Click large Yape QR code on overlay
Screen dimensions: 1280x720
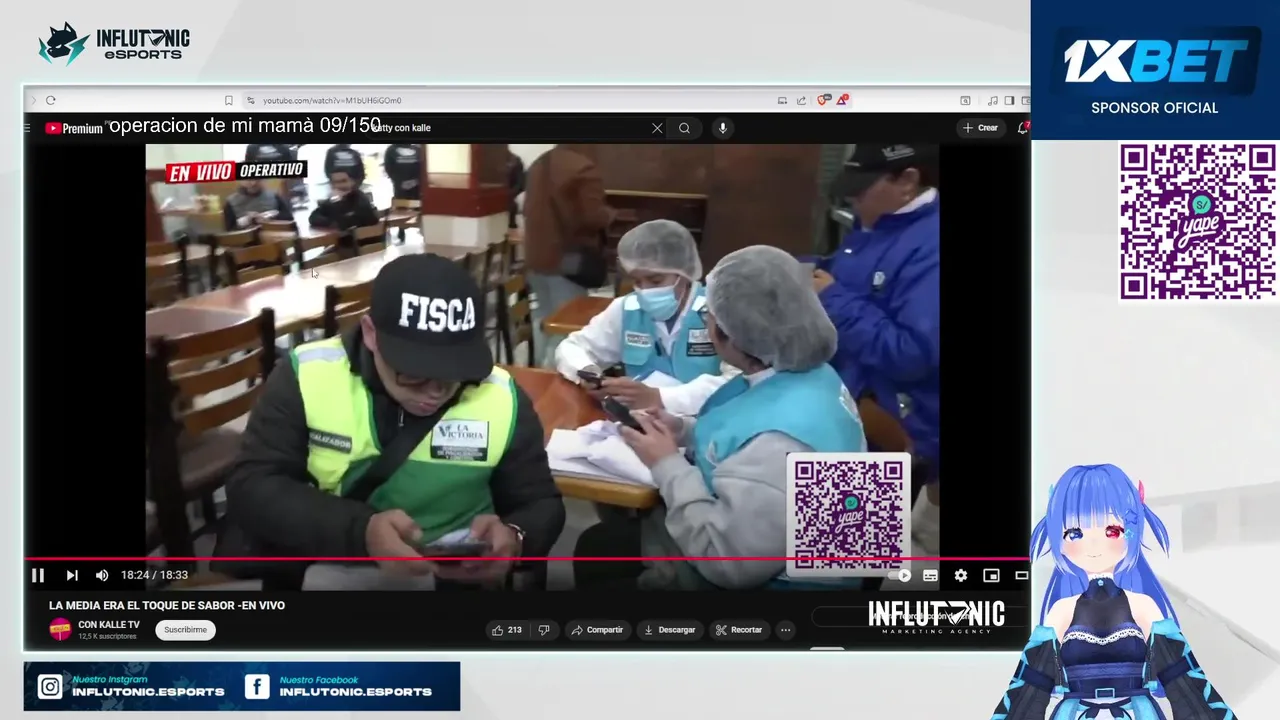(1198, 221)
